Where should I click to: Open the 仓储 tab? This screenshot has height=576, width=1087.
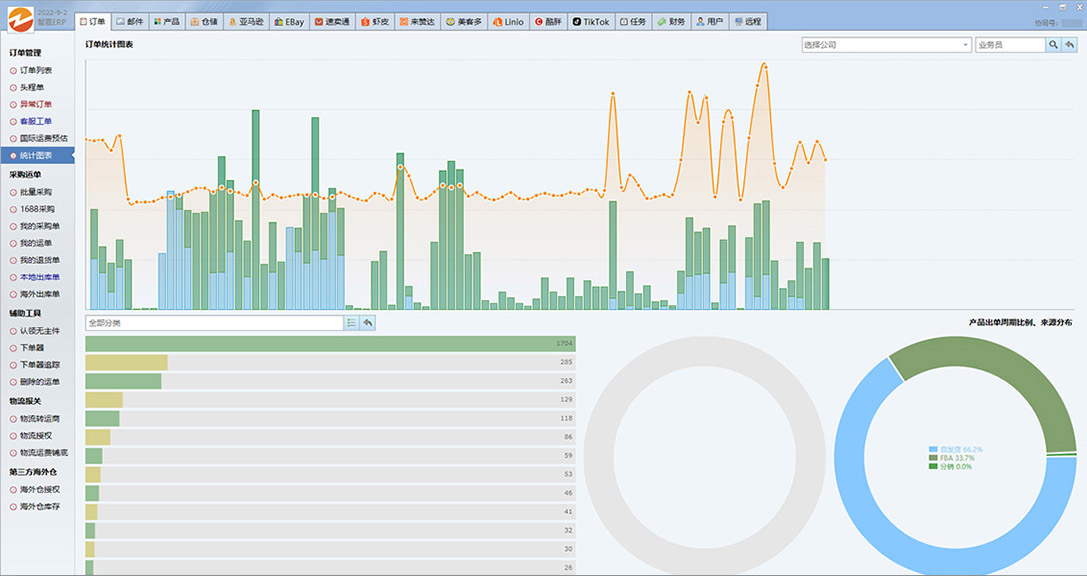coord(204,22)
